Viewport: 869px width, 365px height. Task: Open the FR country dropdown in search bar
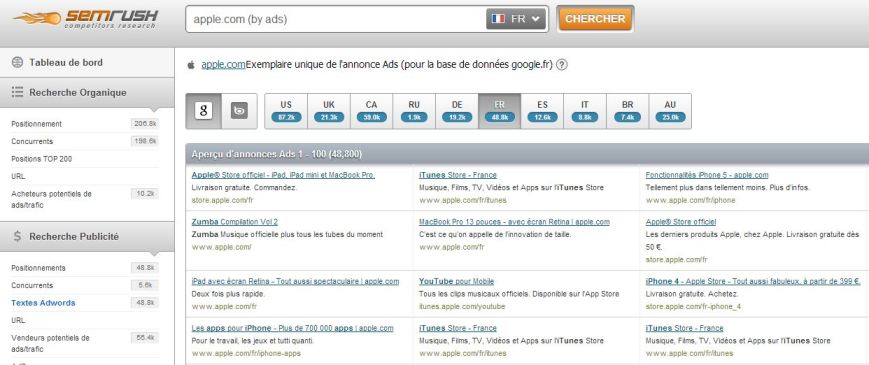(516, 19)
